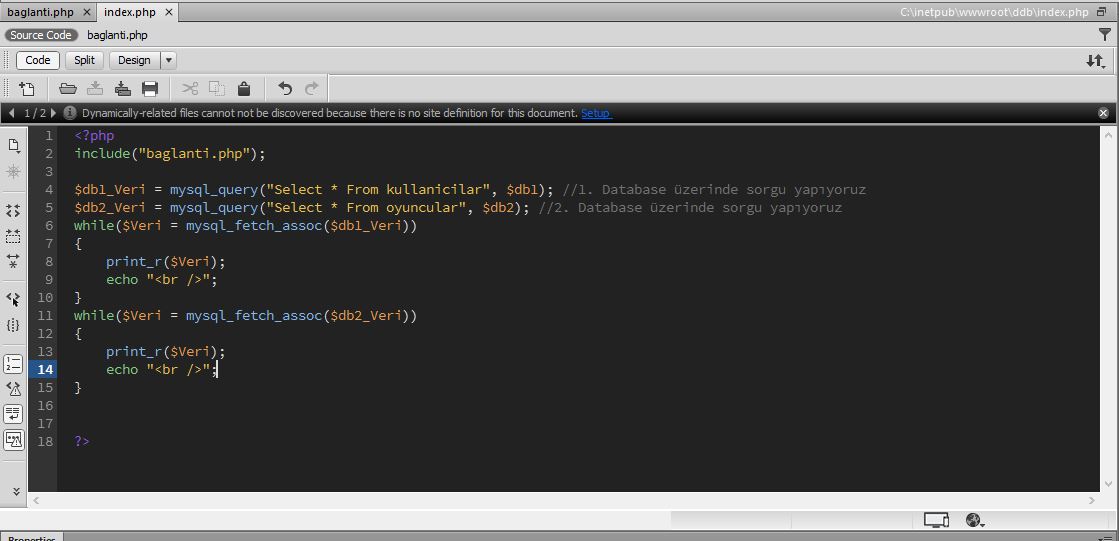Click the filter related files funnel icon
The image size is (1119, 541).
point(1104,34)
